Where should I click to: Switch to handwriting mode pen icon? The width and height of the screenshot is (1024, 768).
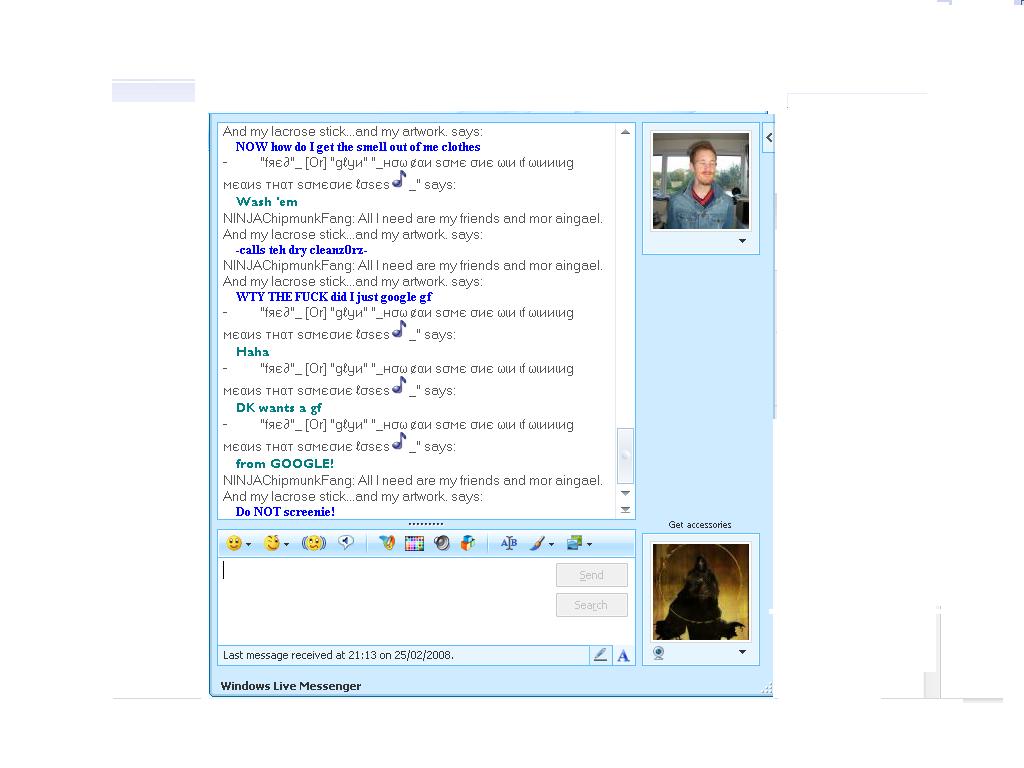600,655
